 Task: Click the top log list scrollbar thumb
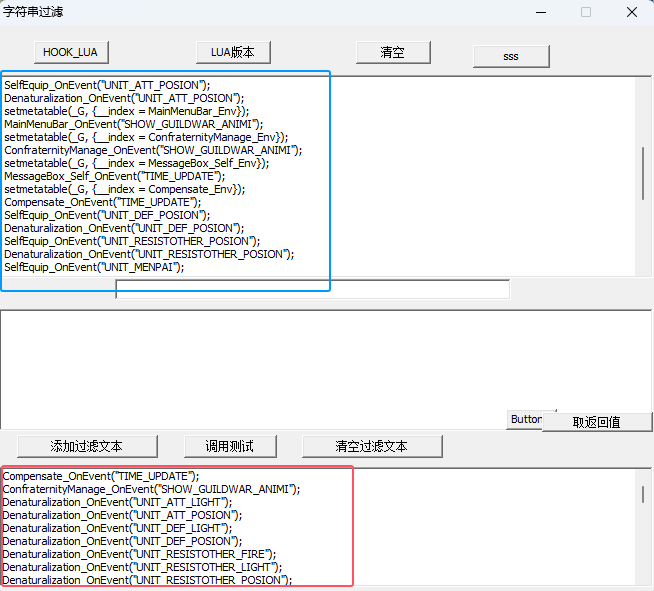click(x=643, y=173)
